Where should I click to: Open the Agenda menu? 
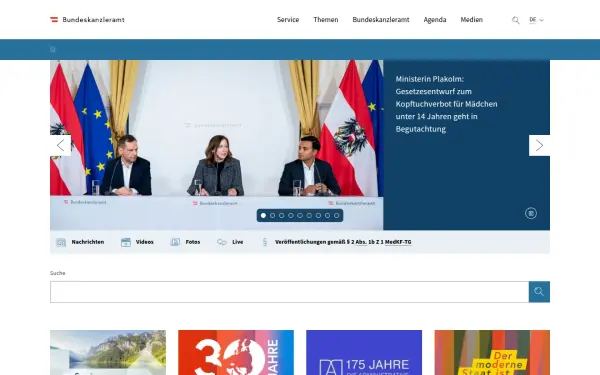pyautogui.click(x=435, y=20)
